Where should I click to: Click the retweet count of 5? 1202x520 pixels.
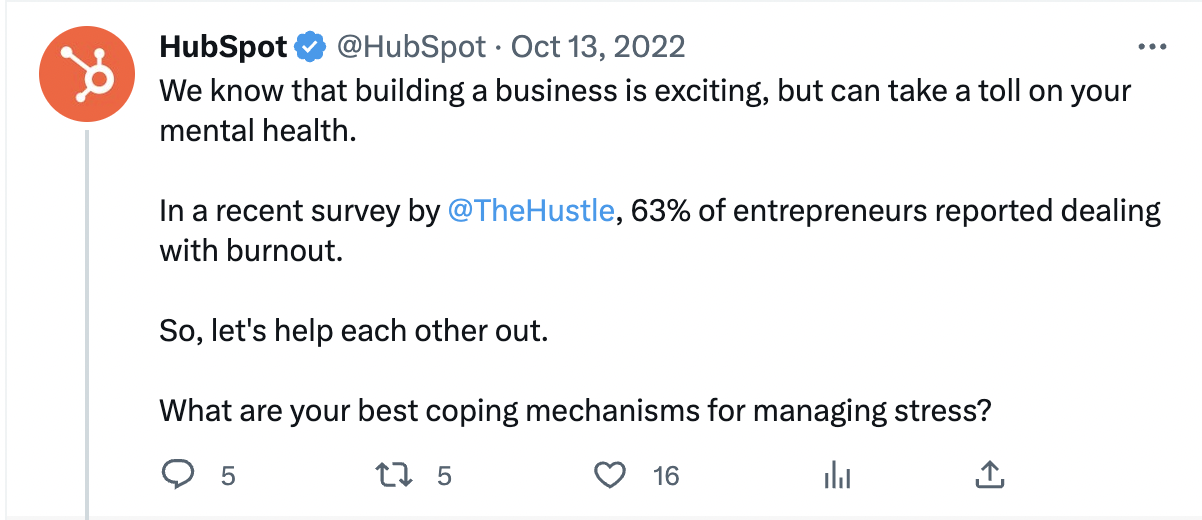445,476
